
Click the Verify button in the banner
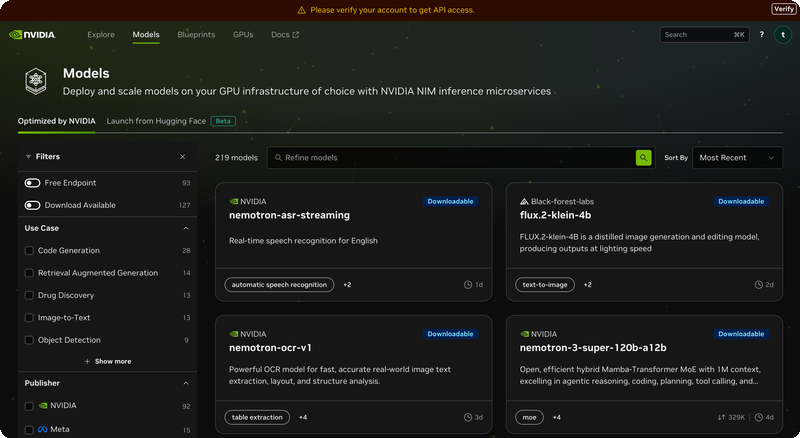[784, 9]
